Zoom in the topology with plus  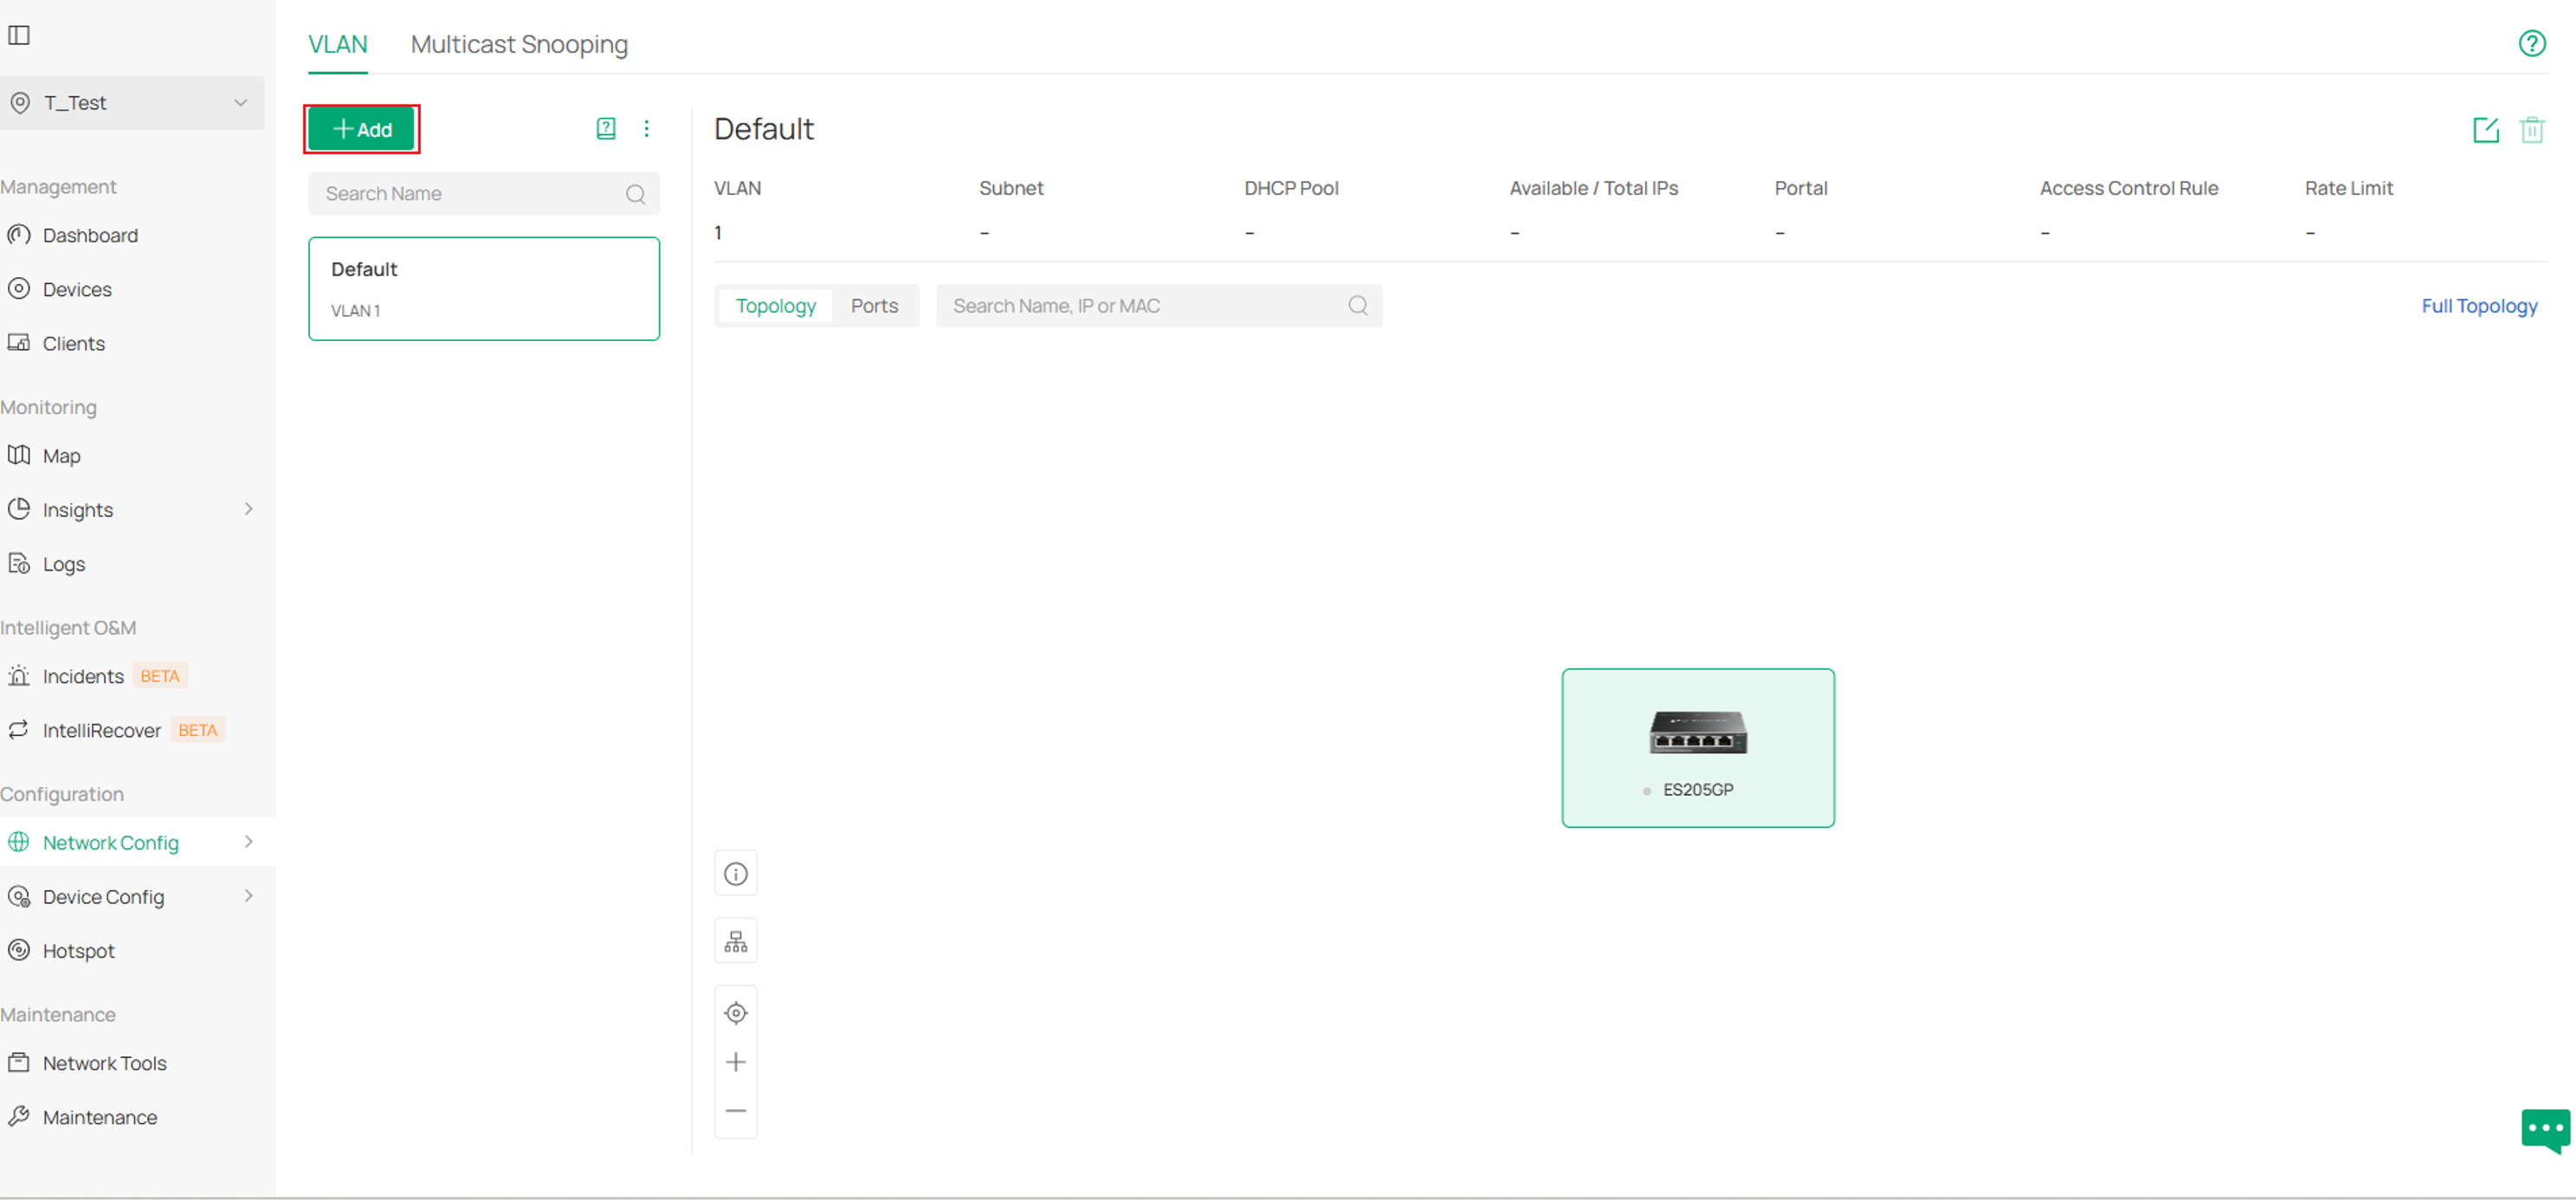pyautogui.click(x=736, y=1062)
